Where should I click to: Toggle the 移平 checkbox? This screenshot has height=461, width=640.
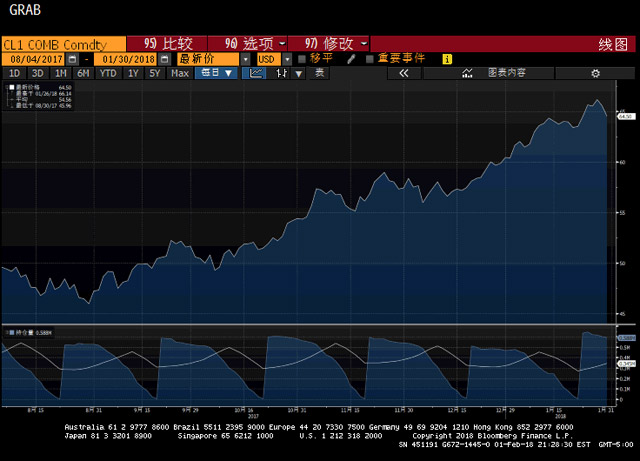(302, 59)
